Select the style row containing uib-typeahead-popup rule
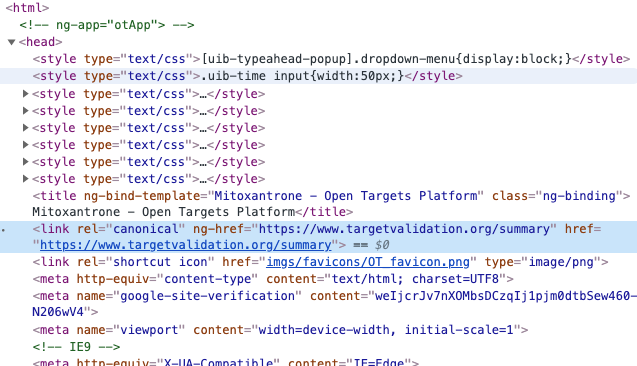The height and width of the screenshot is (366, 637). 332,59
